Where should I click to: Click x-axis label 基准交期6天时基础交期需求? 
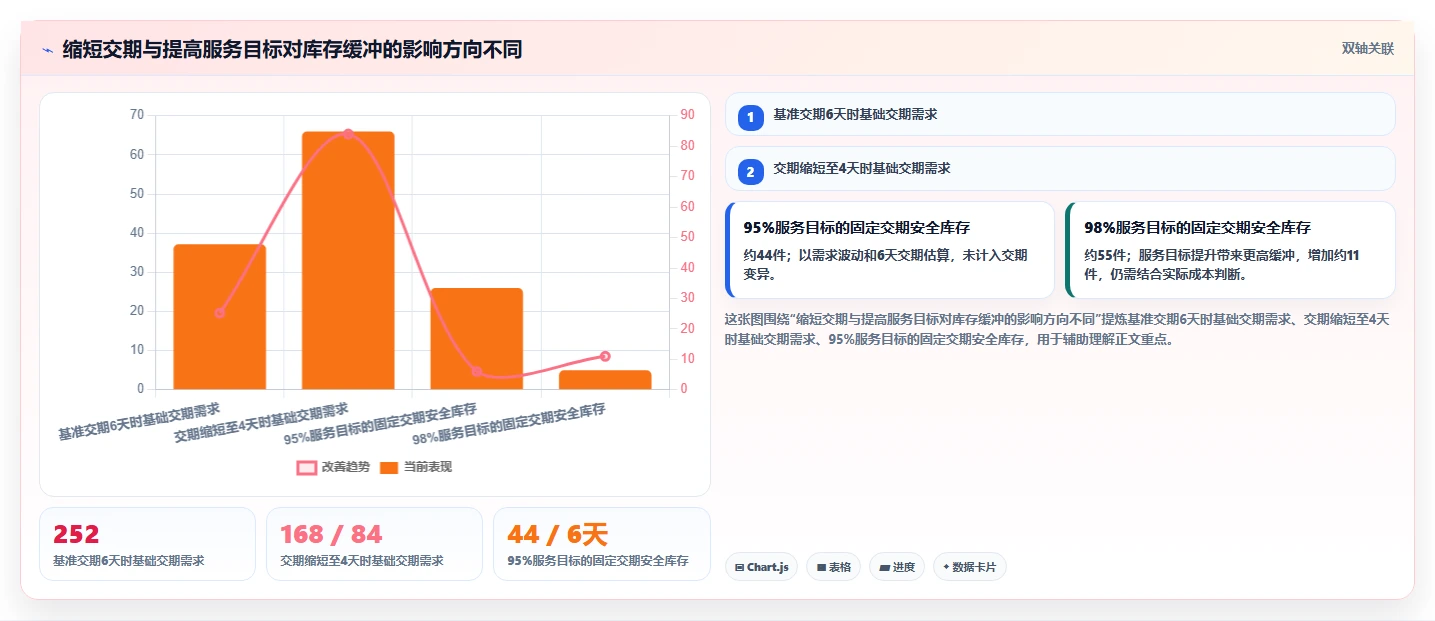tap(139, 422)
